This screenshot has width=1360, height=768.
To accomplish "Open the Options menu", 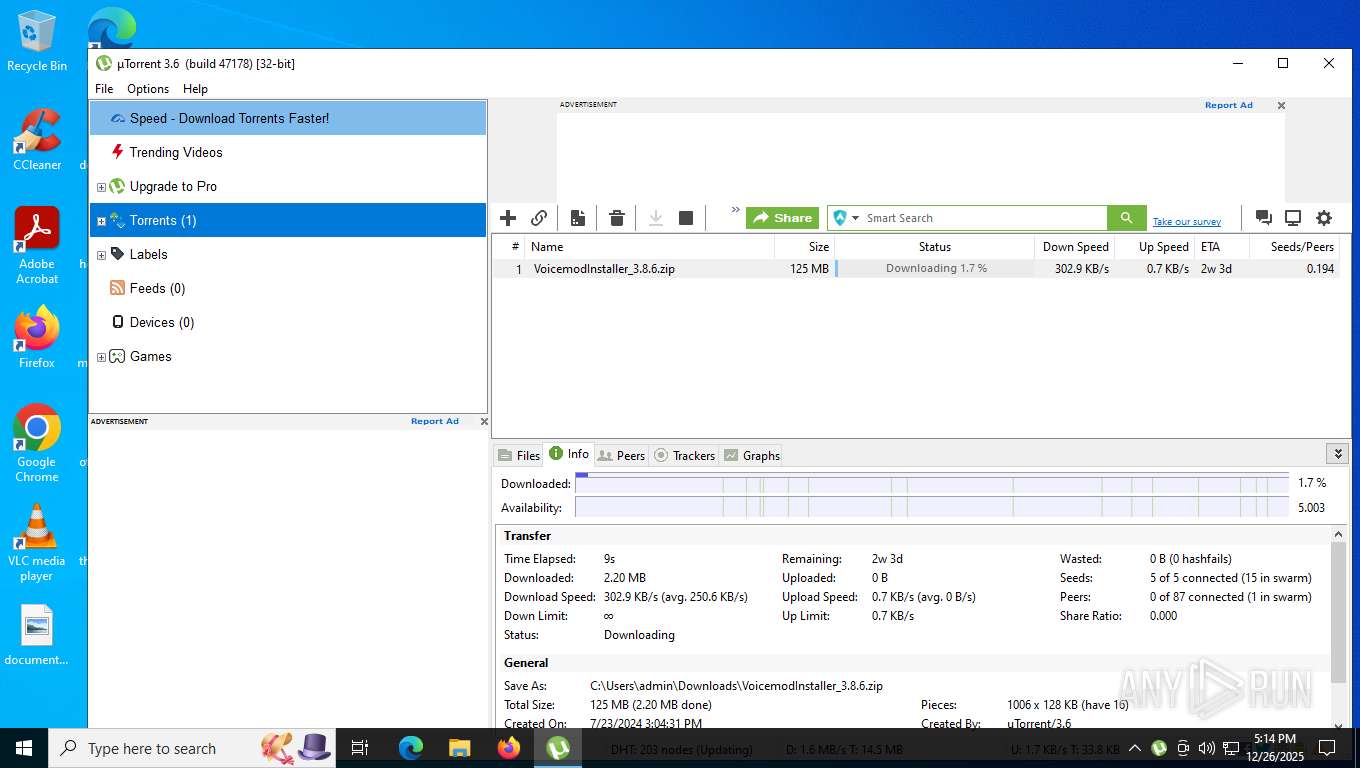I will (148, 89).
